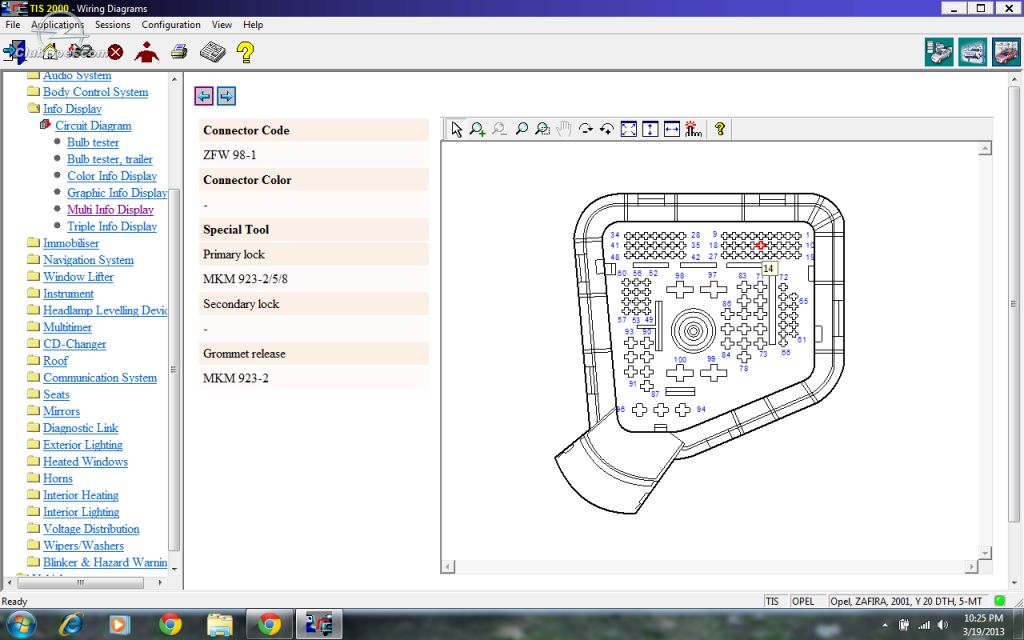Open the Wipers/Washers folder

83,546
